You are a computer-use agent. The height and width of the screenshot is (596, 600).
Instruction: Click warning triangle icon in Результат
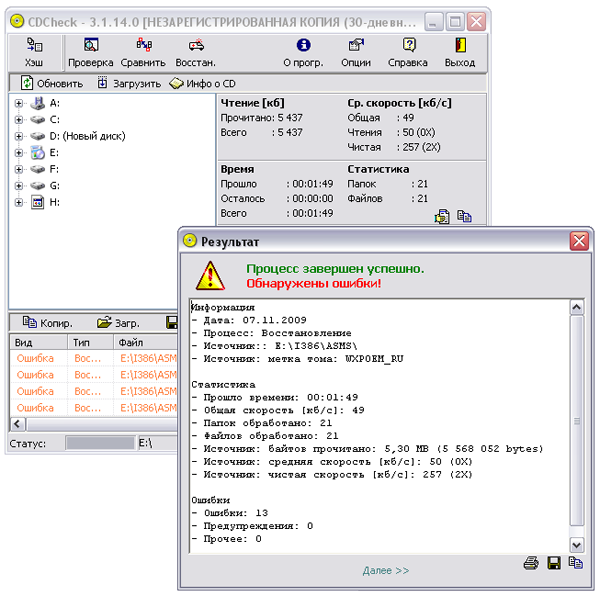click(210, 276)
